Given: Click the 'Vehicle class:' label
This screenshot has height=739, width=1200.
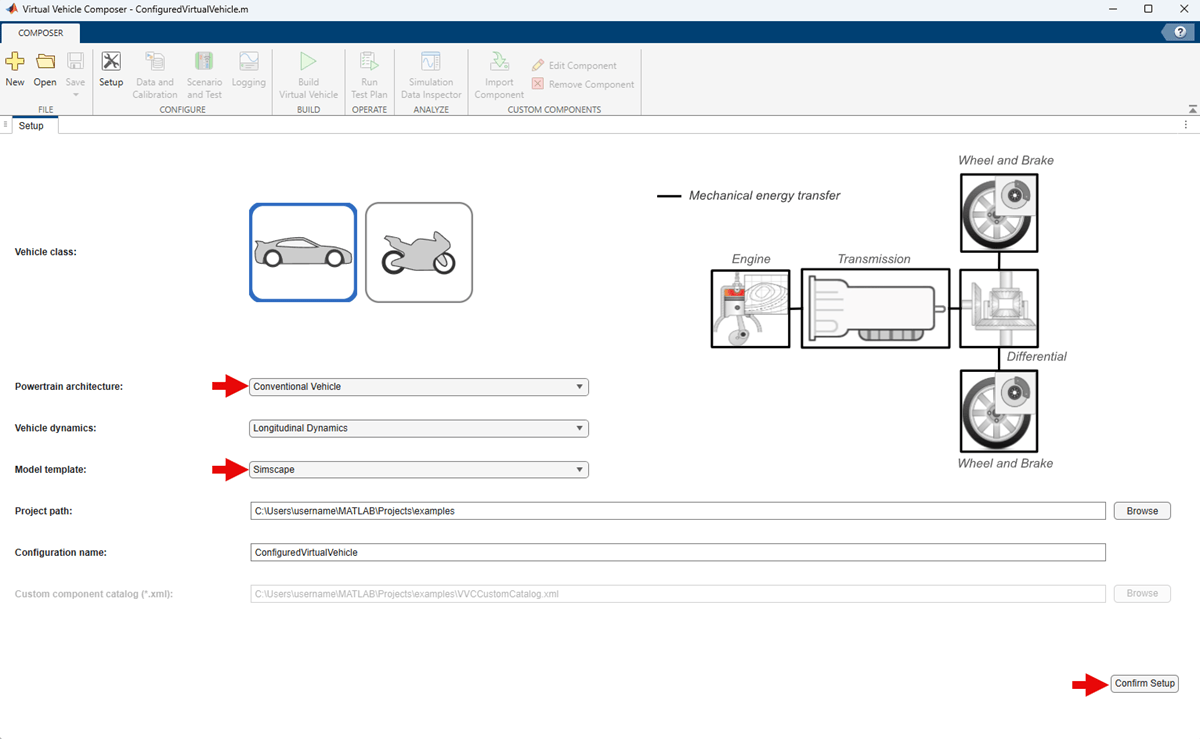Looking at the screenshot, I should pos(46,252).
